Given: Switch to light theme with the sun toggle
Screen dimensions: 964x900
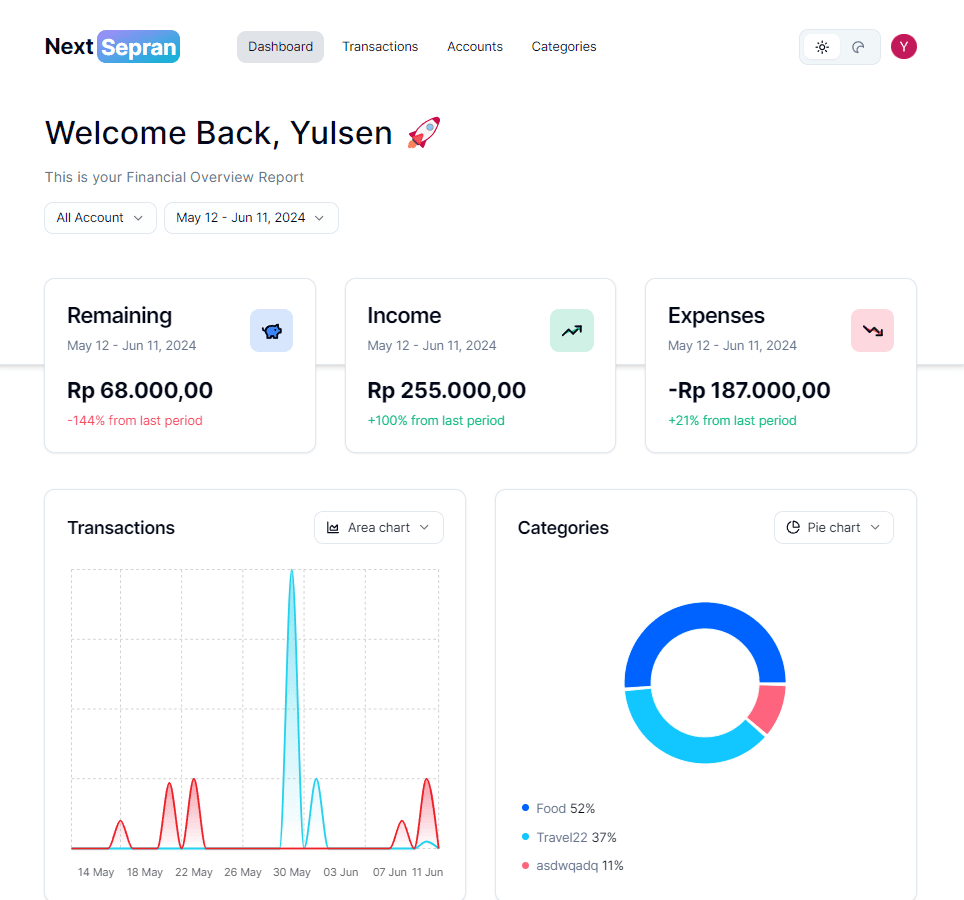Looking at the screenshot, I should click(822, 47).
